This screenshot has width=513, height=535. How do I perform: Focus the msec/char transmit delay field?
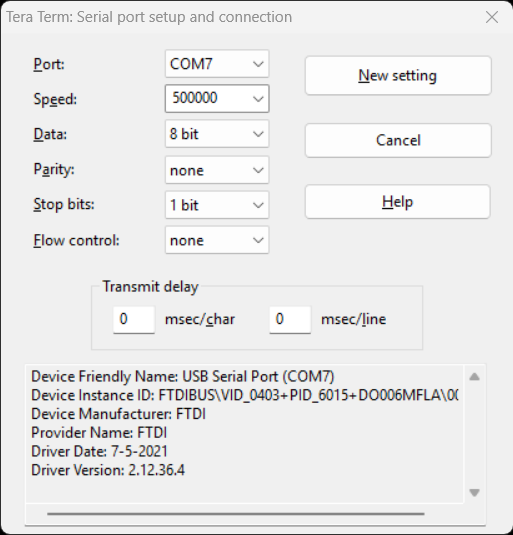point(134,319)
